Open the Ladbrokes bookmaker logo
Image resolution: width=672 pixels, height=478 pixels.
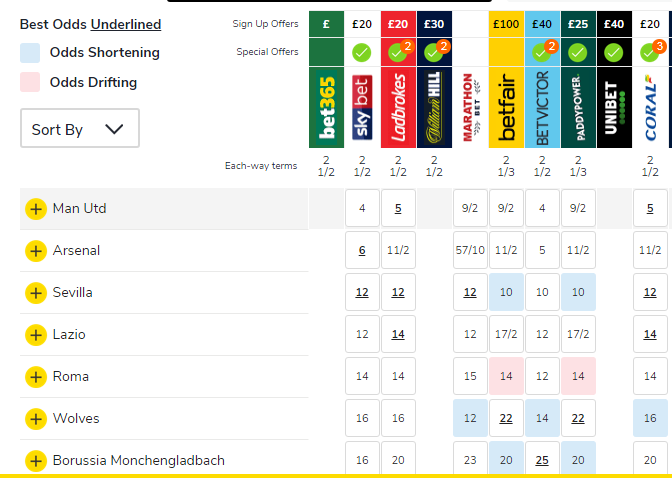point(398,108)
